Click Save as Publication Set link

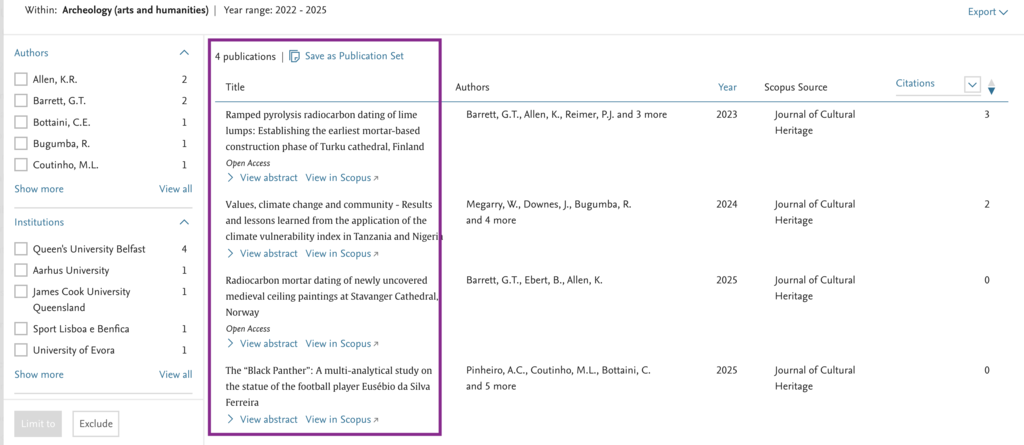click(354, 56)
